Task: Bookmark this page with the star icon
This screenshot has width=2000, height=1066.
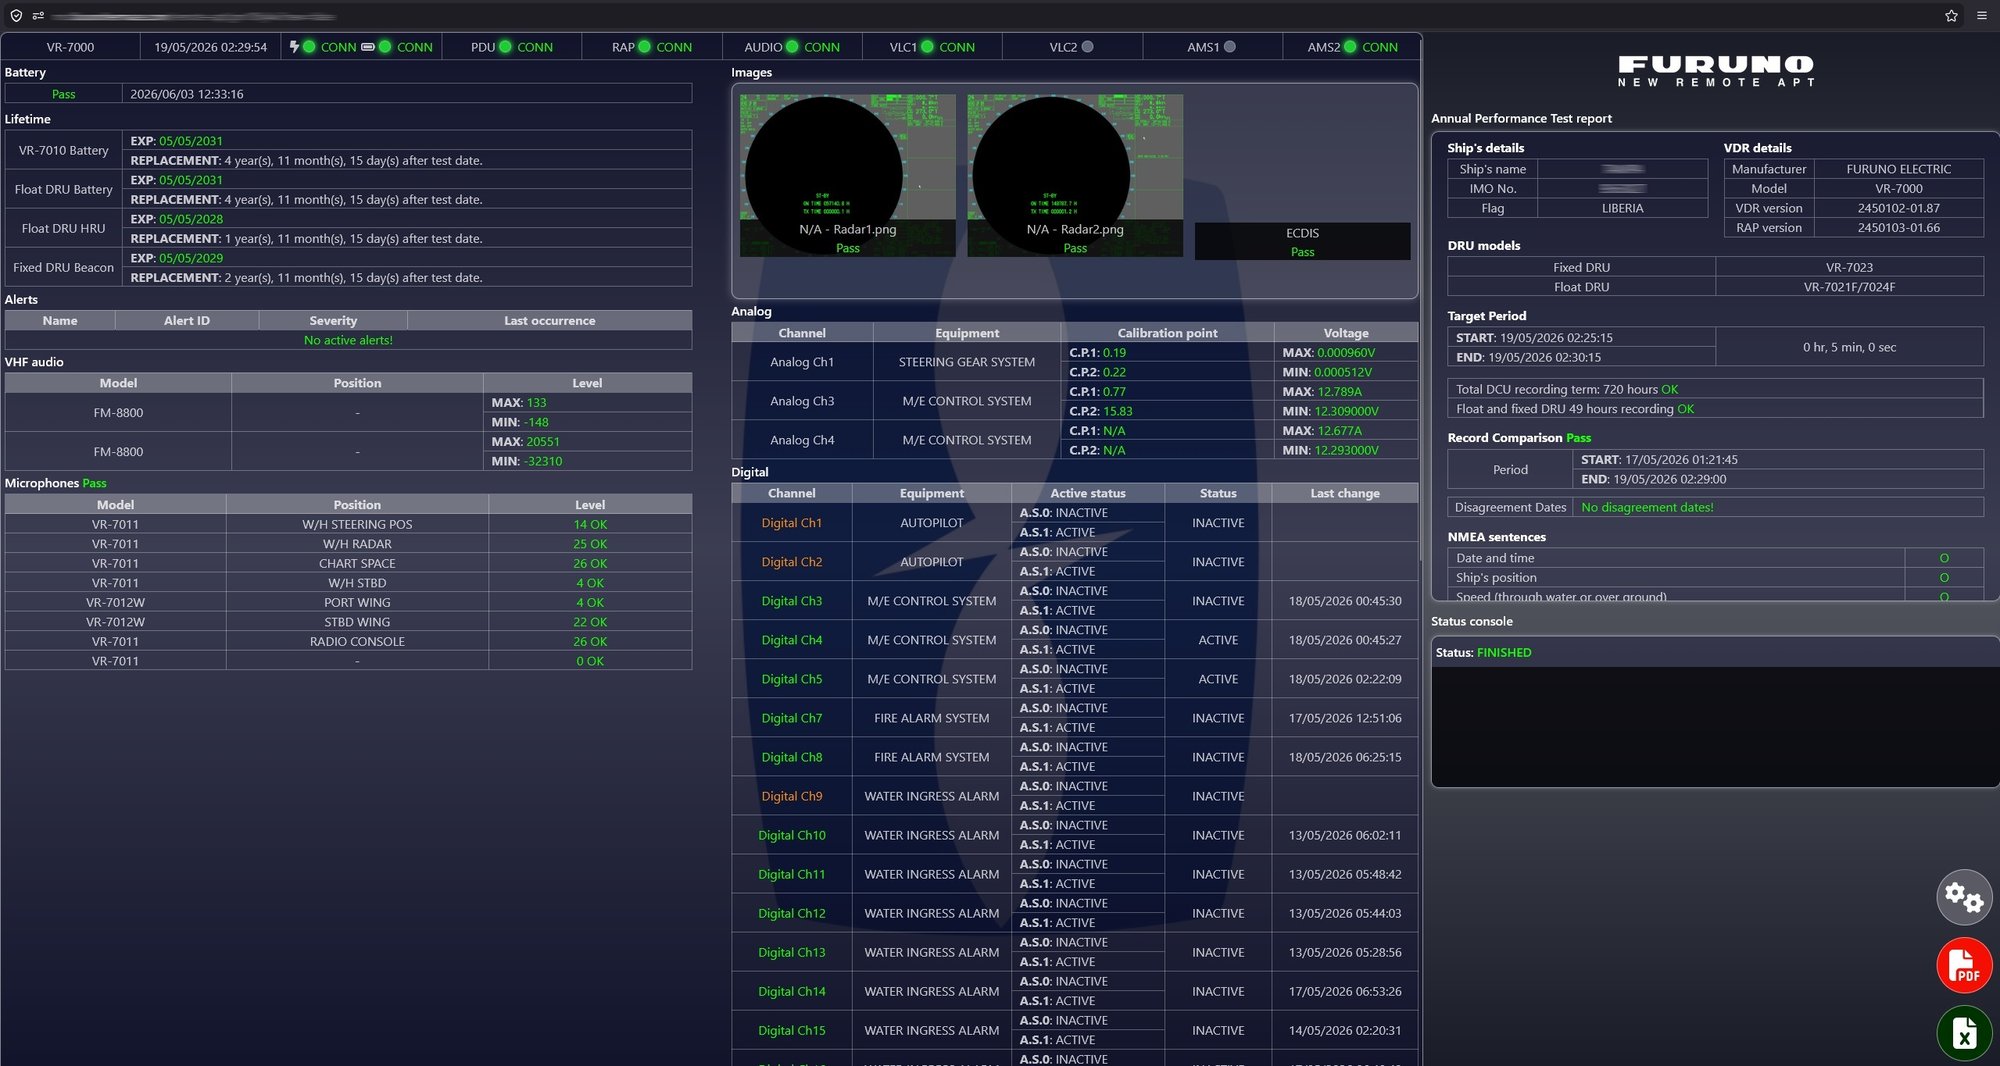Action: 1951,16
